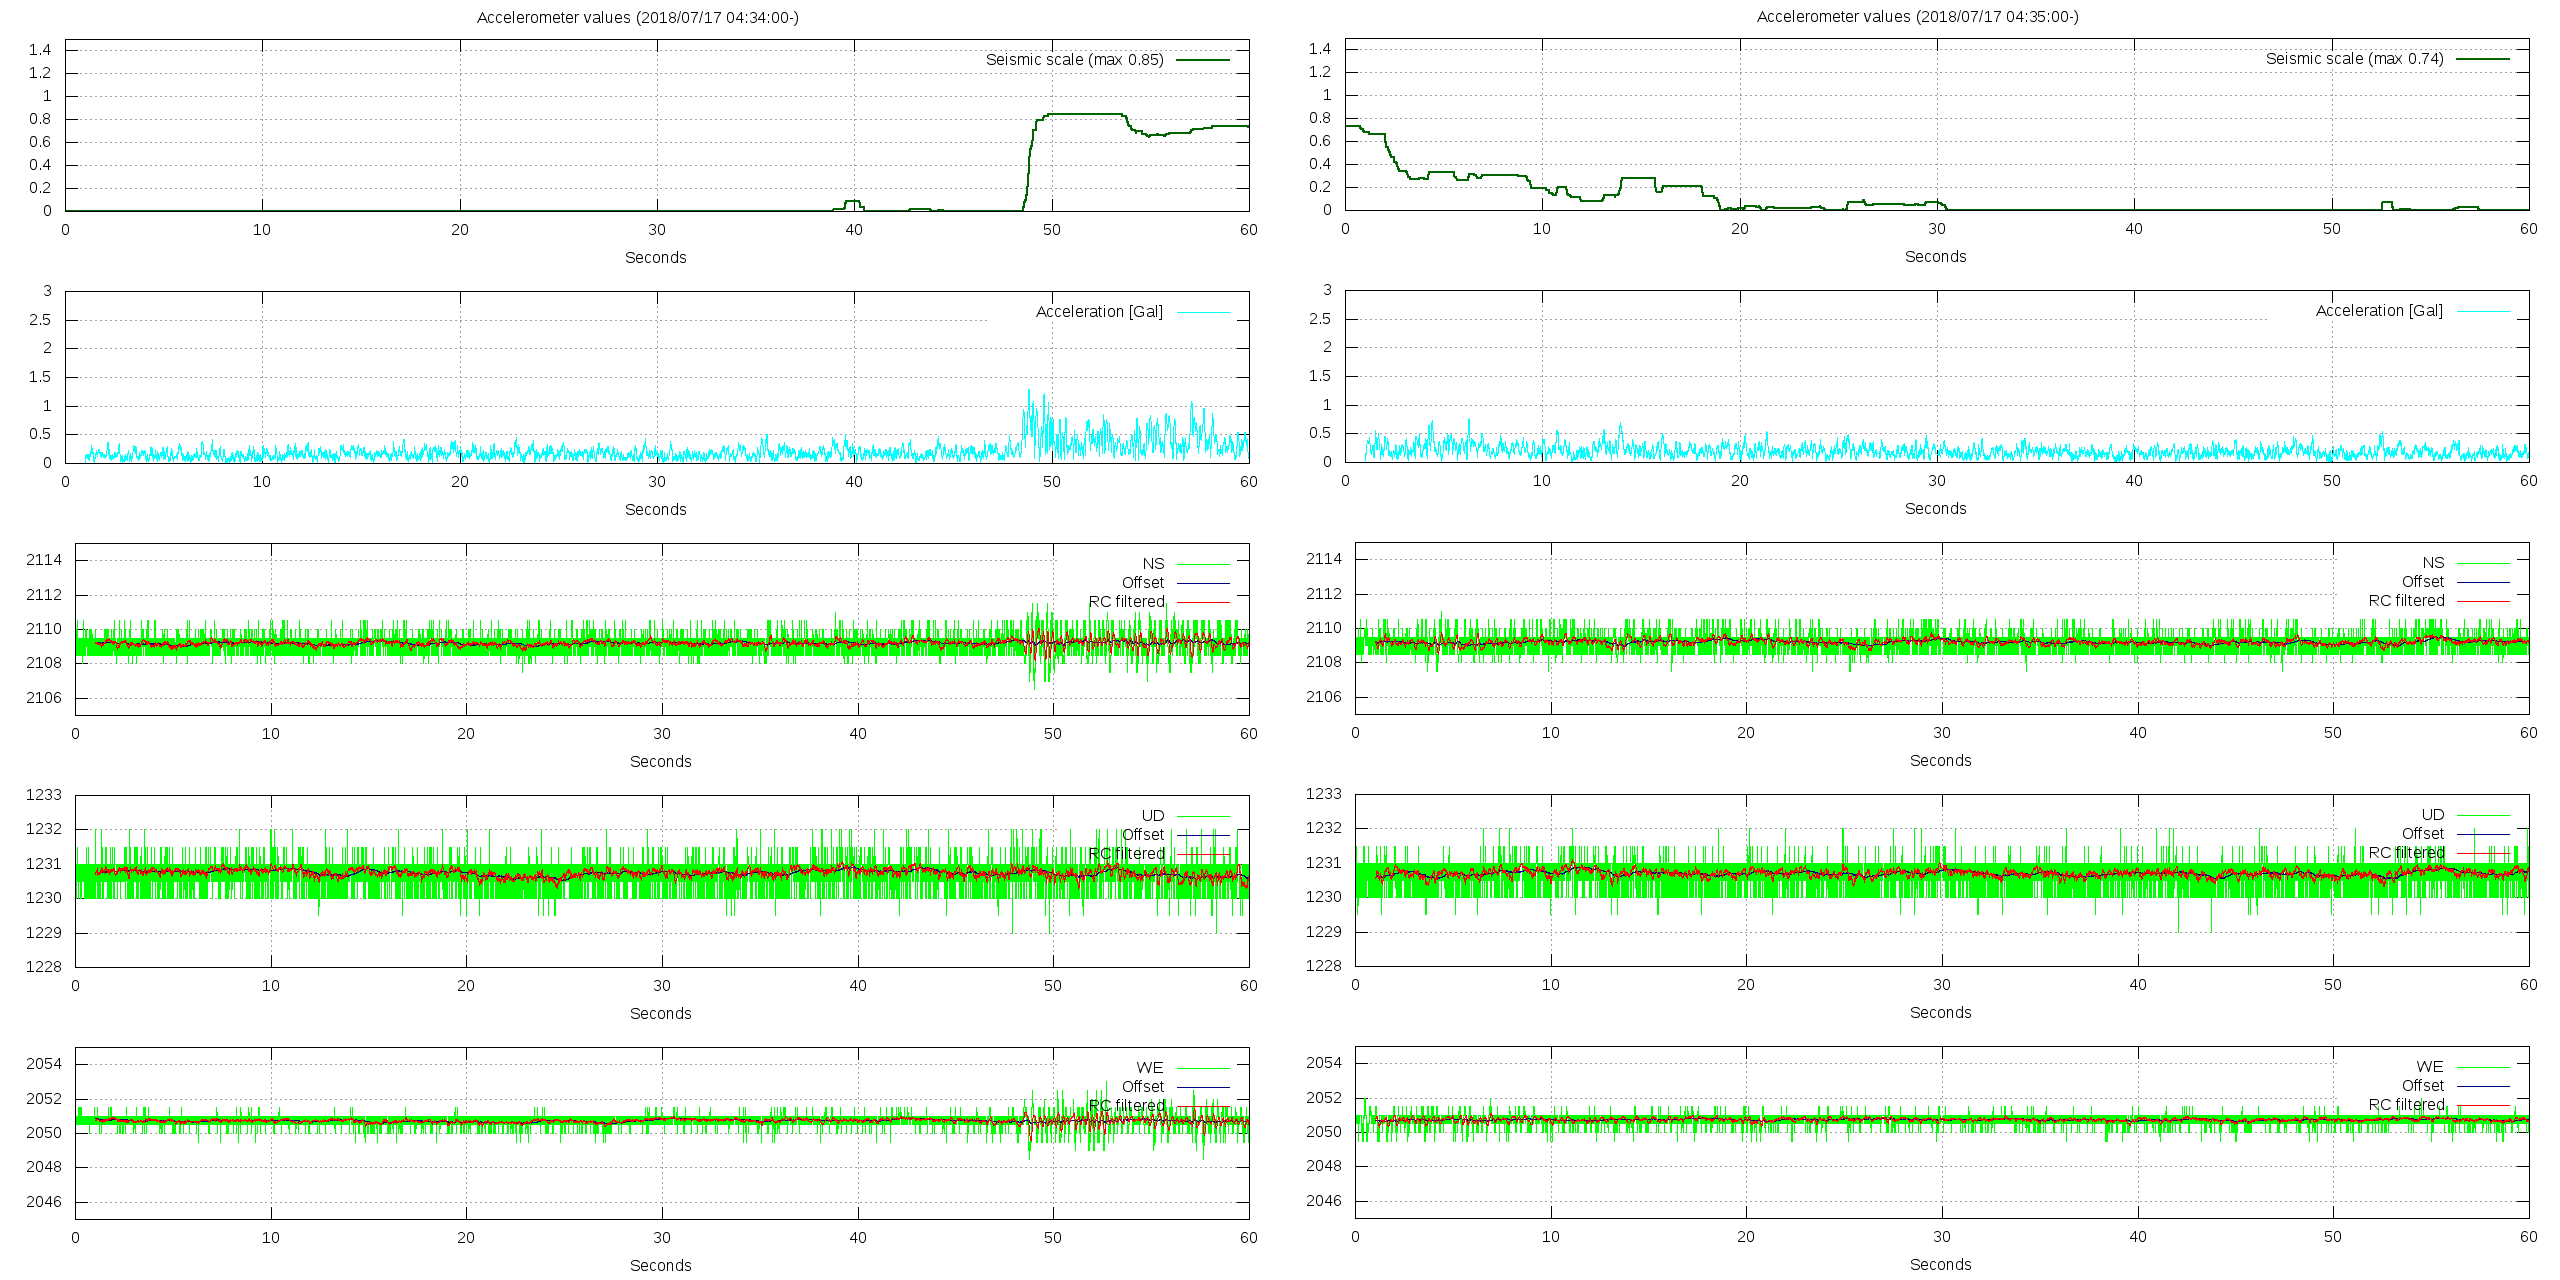Select Offset legend label in right WE plot

pyautogui.click(x=2422, y=1086)
